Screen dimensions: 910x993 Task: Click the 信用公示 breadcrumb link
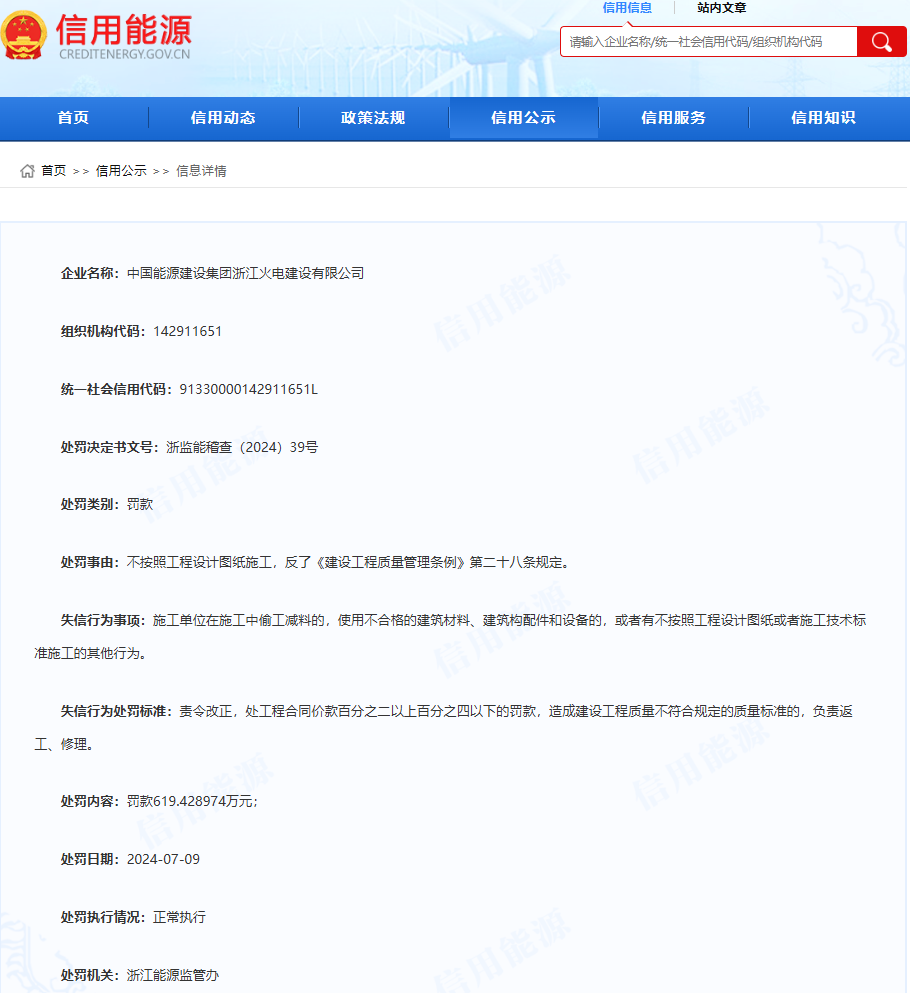click(121, 171)
